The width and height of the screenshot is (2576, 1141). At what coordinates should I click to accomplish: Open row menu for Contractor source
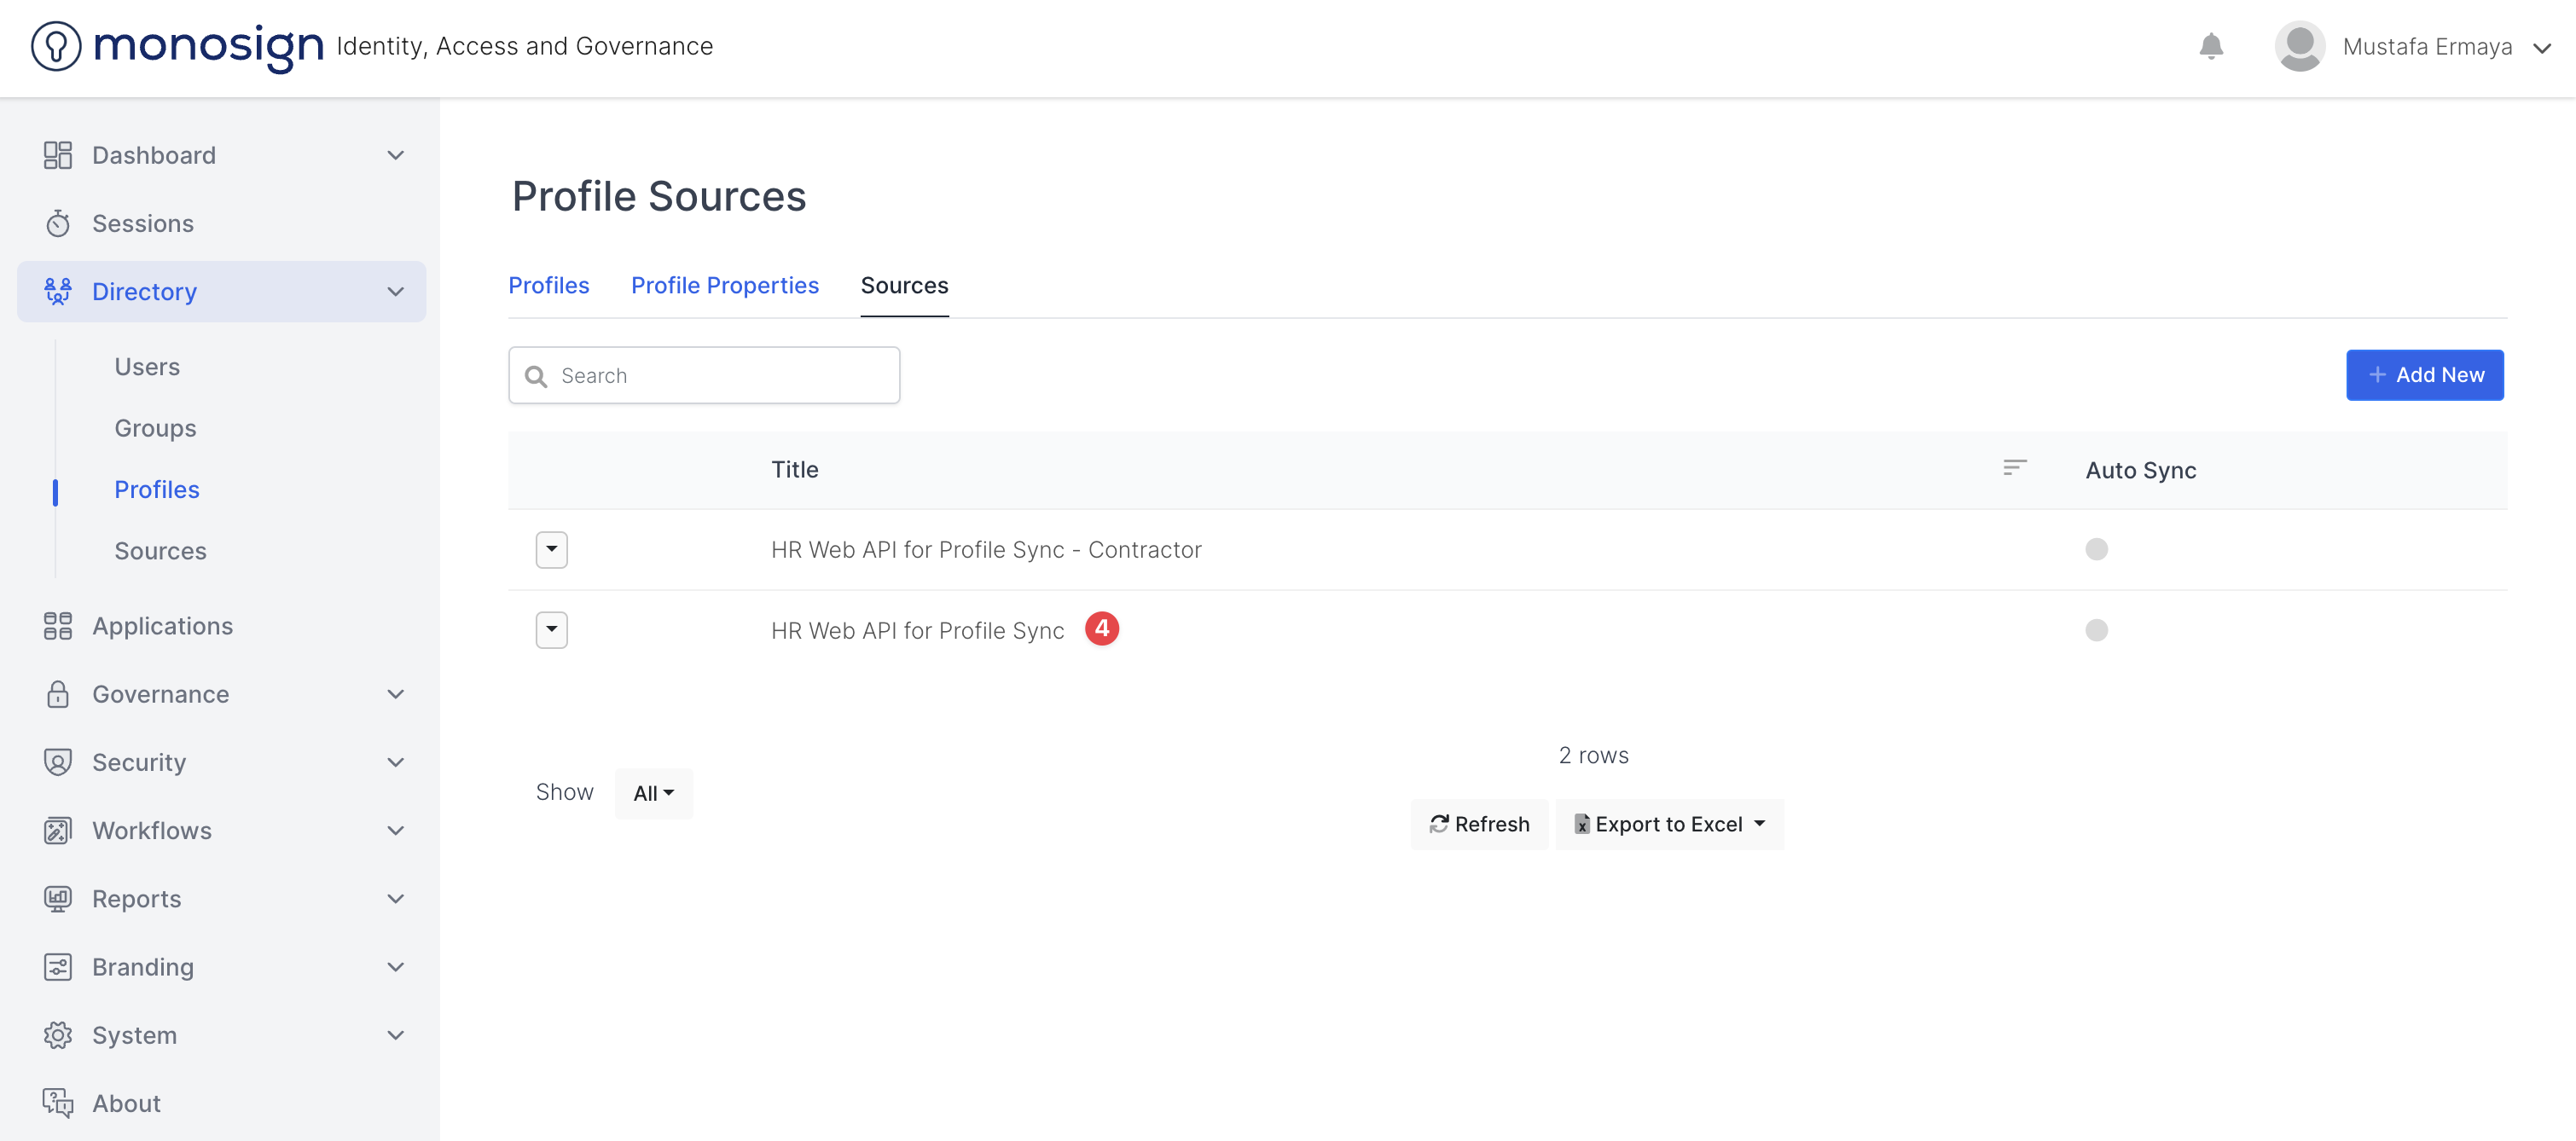pyautogui.click(x=551, y=549)
